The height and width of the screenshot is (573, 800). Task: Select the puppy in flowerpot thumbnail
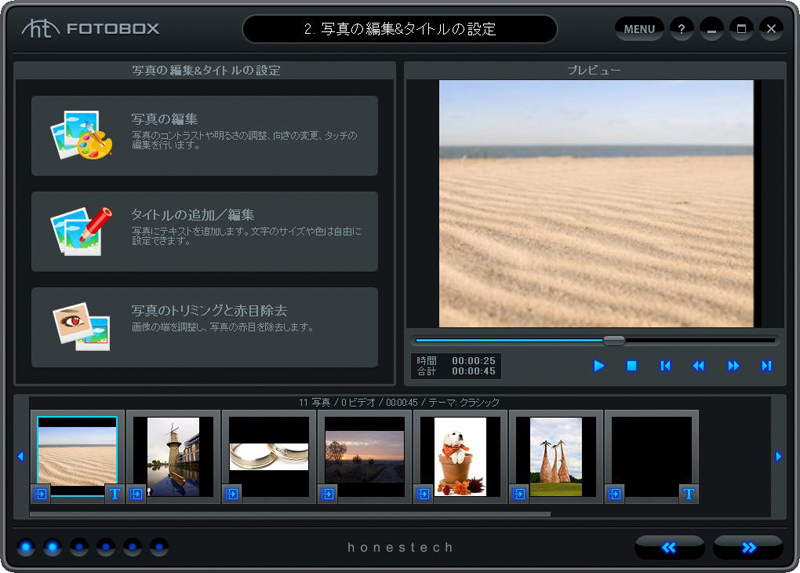pyautogui.click(x=460, y=457)
